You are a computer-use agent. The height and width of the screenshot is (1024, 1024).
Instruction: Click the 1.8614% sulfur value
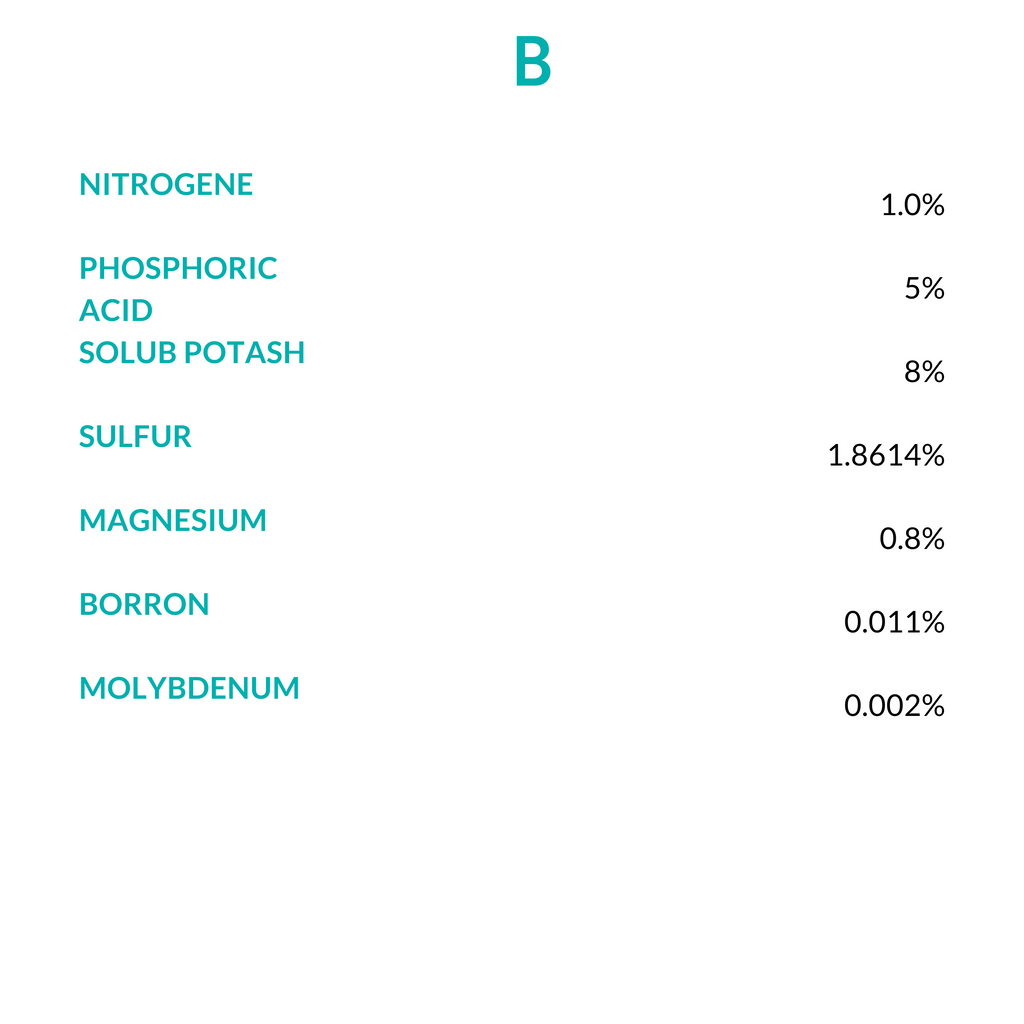886,455
